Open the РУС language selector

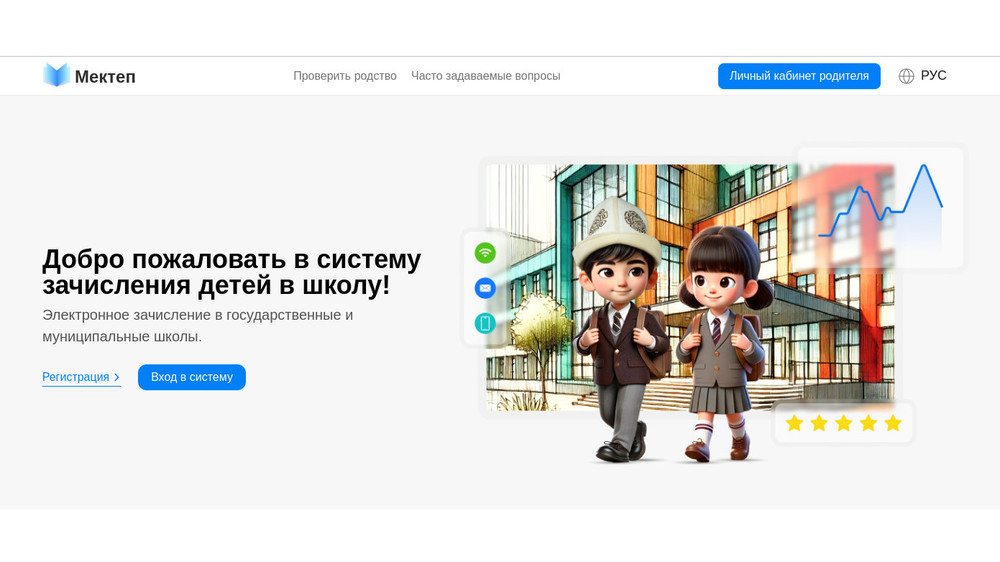922,76
